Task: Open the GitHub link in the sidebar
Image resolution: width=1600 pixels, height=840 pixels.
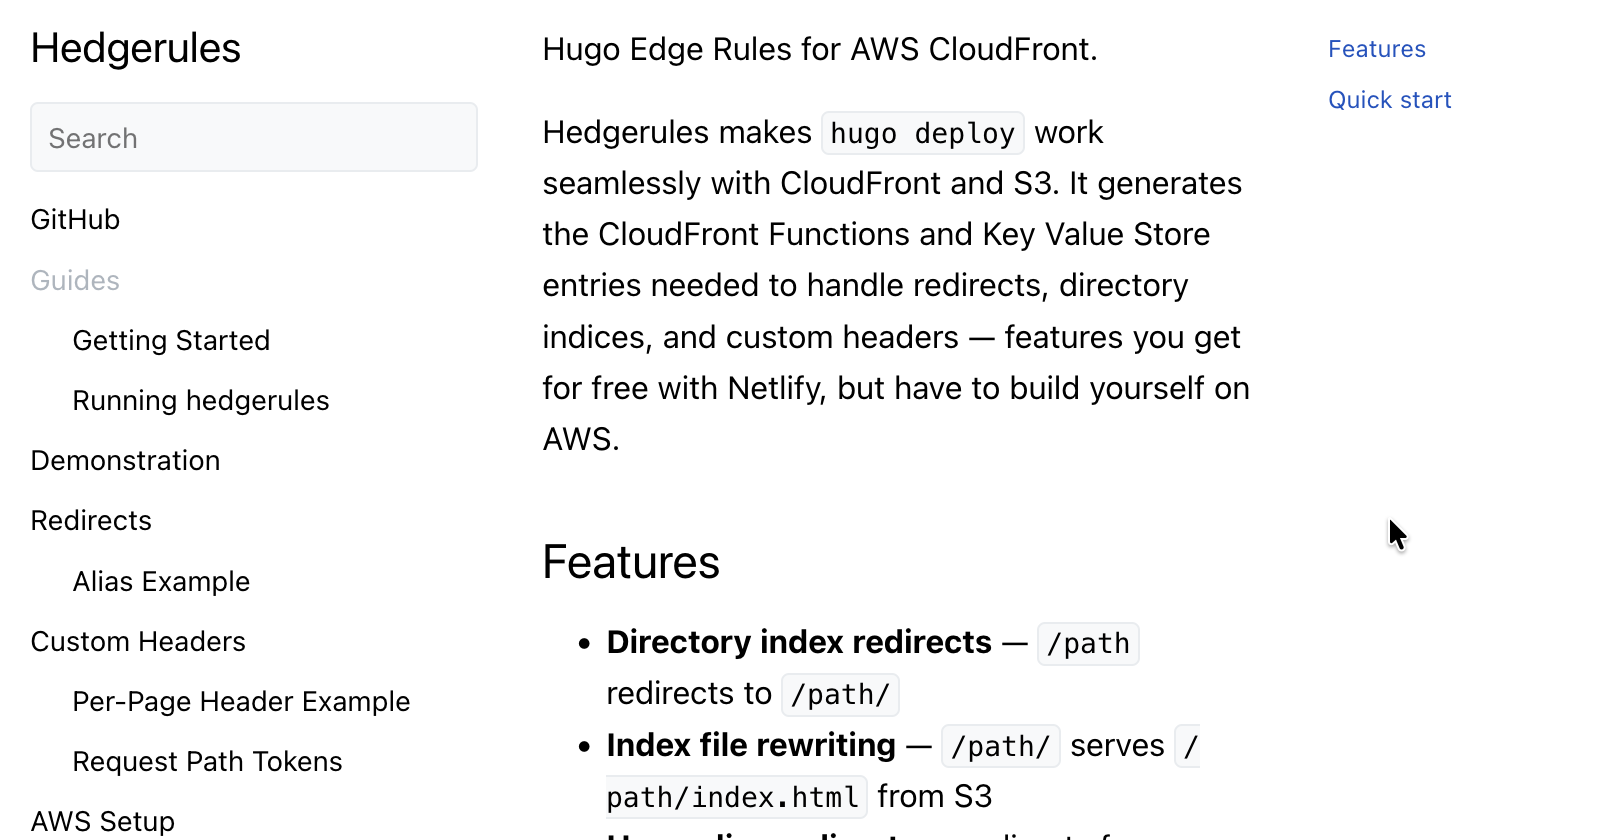Action: coord(75,219)
